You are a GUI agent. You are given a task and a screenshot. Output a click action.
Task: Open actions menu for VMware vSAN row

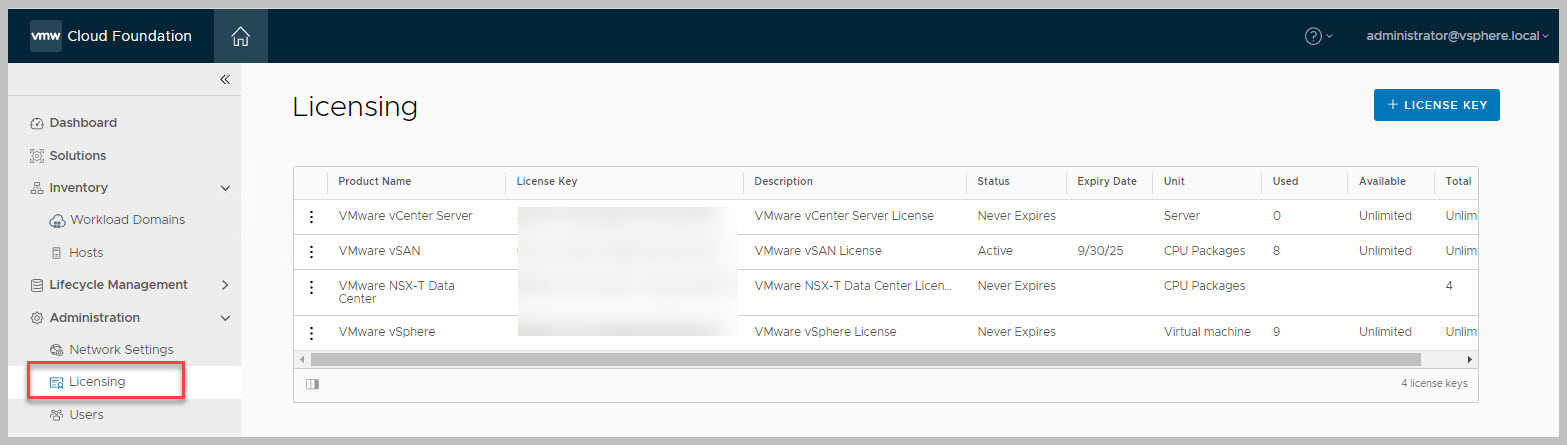coord(311,252)
